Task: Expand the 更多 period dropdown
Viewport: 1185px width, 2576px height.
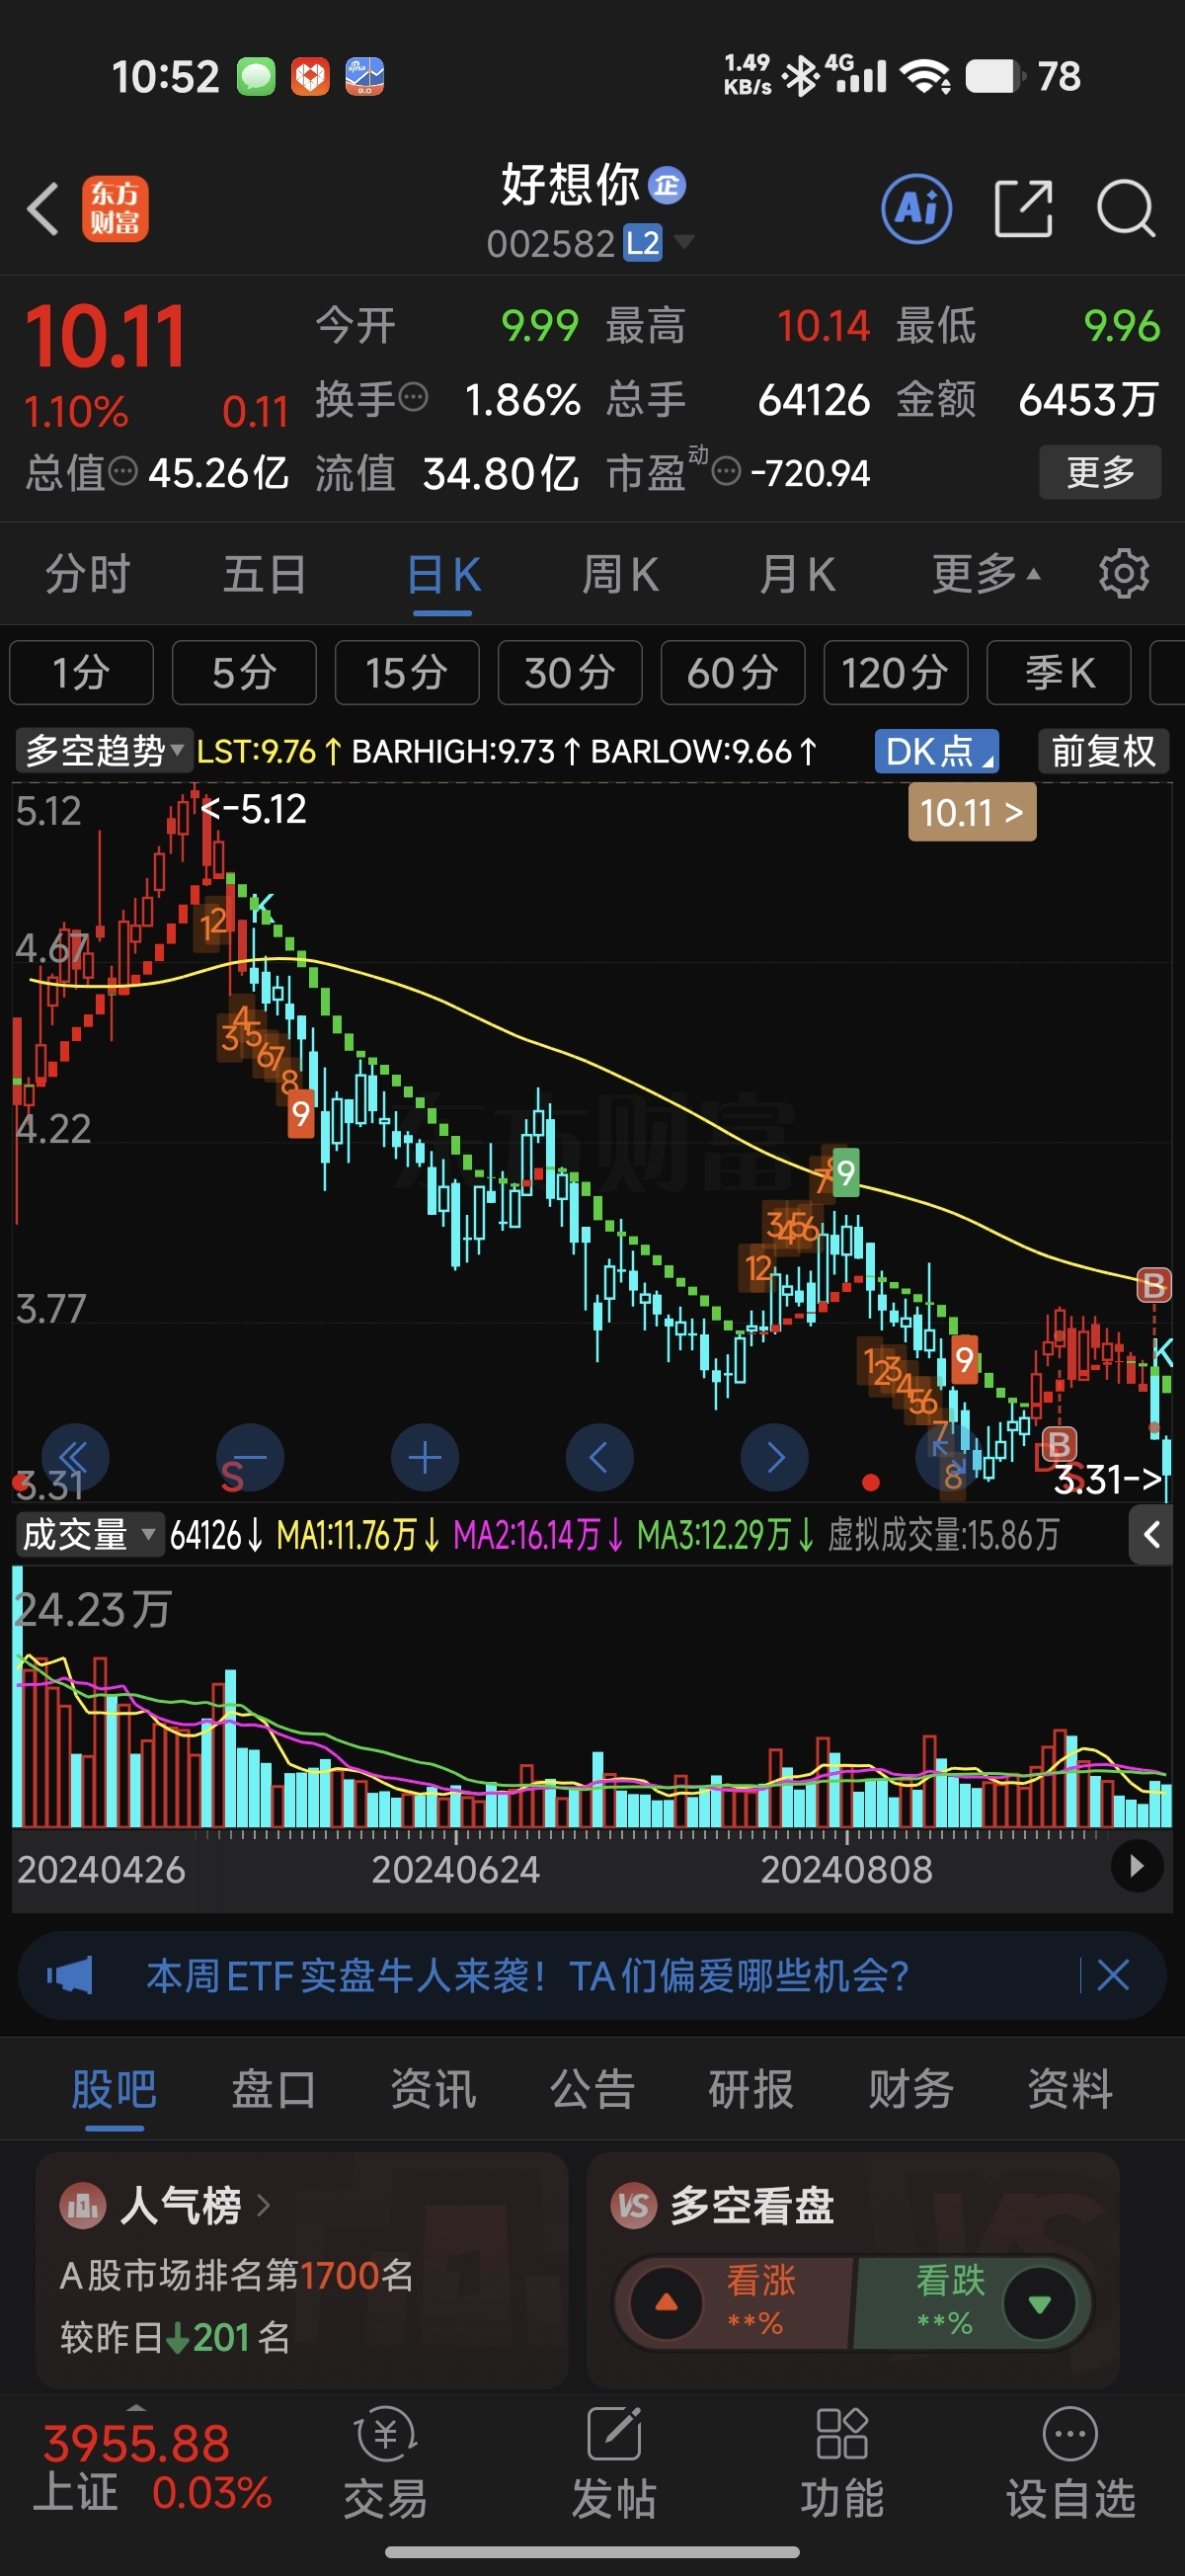Action: tap(986, 574)
